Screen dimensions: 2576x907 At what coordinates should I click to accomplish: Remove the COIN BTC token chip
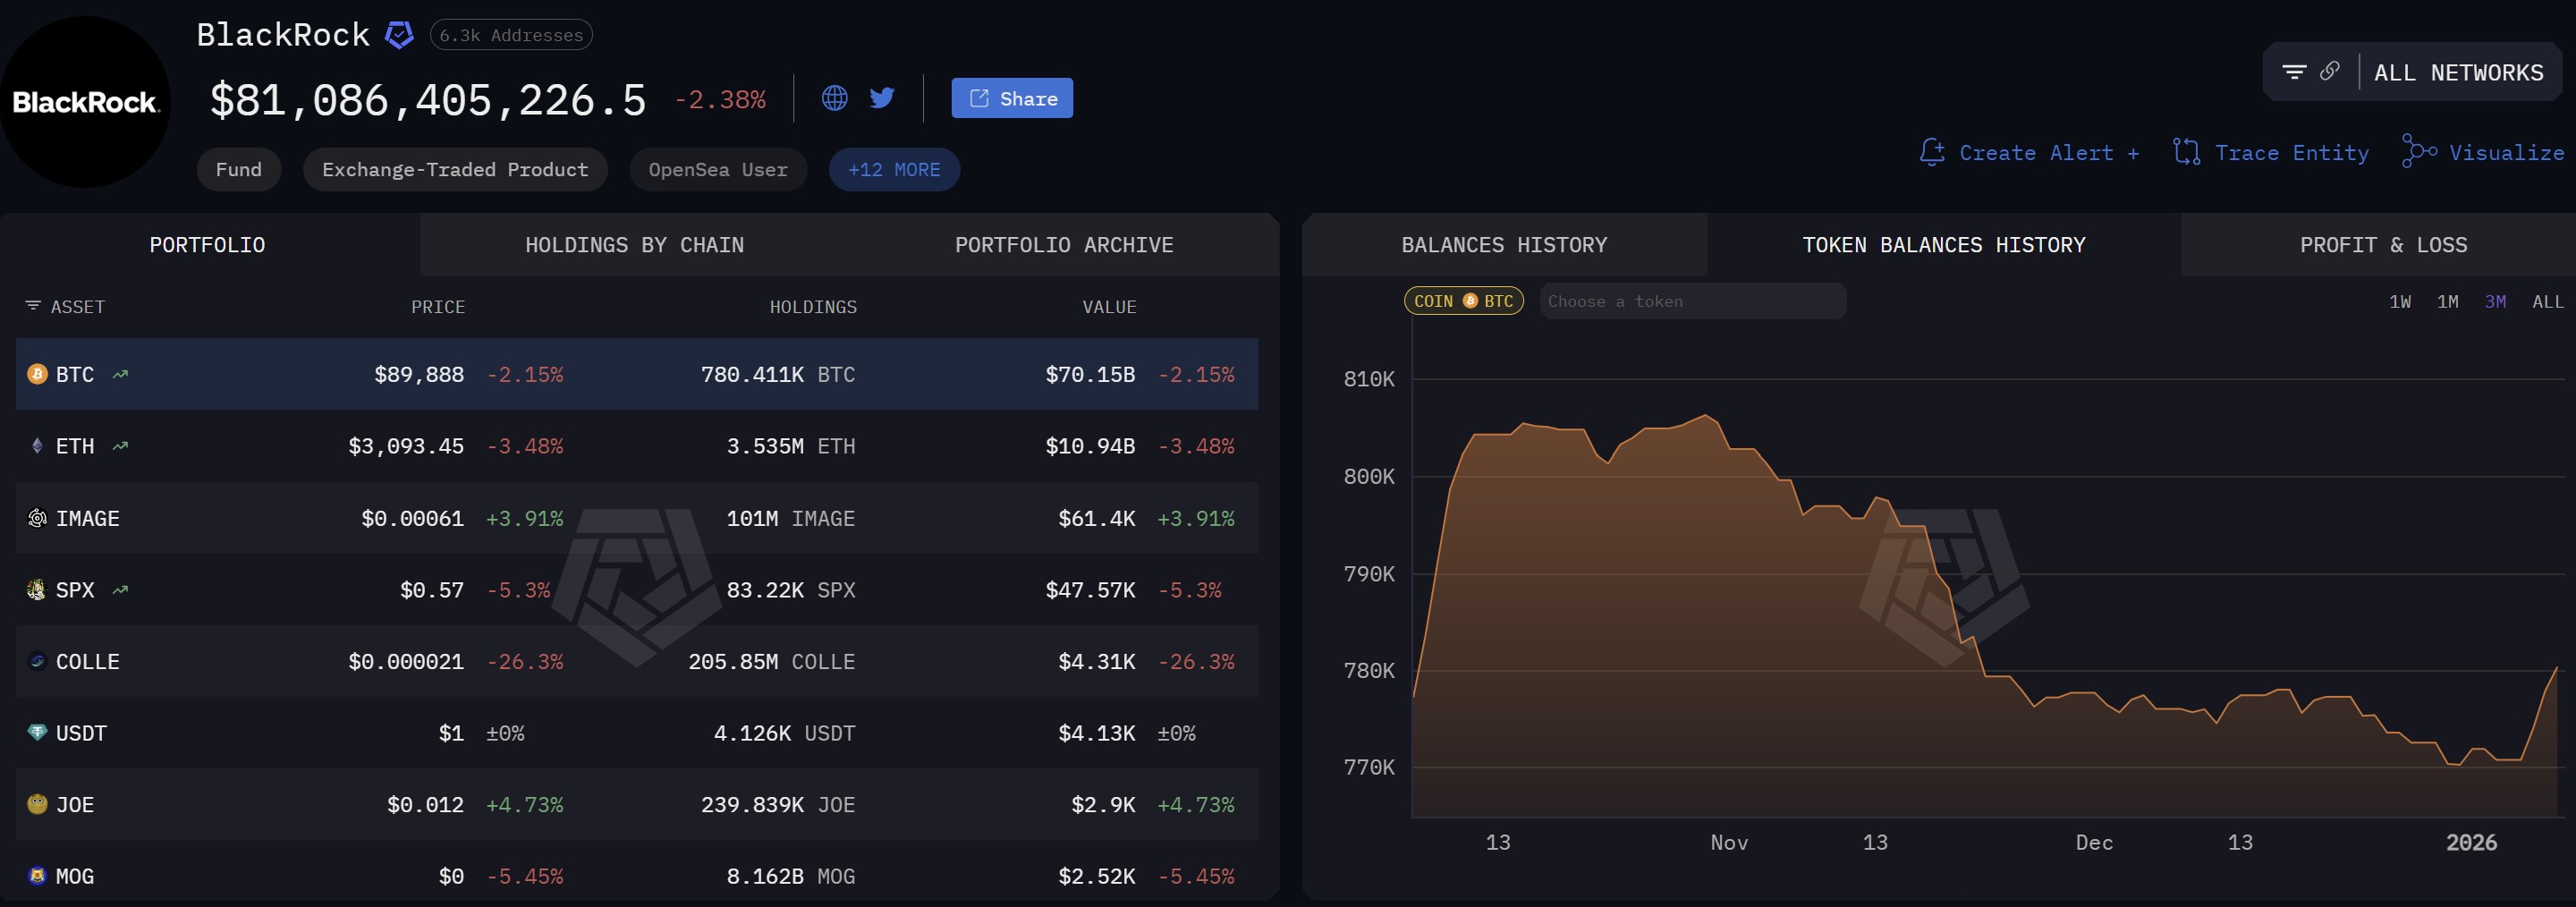coord(1463,300)
